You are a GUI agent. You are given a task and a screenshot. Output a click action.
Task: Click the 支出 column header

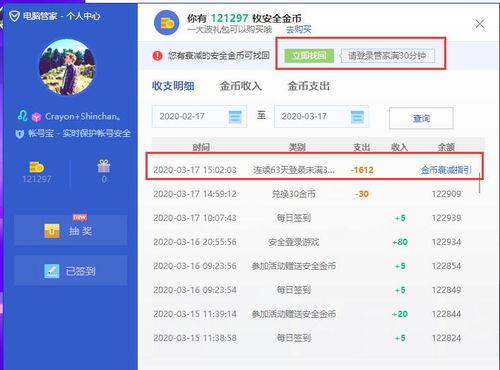coord(362,147)
